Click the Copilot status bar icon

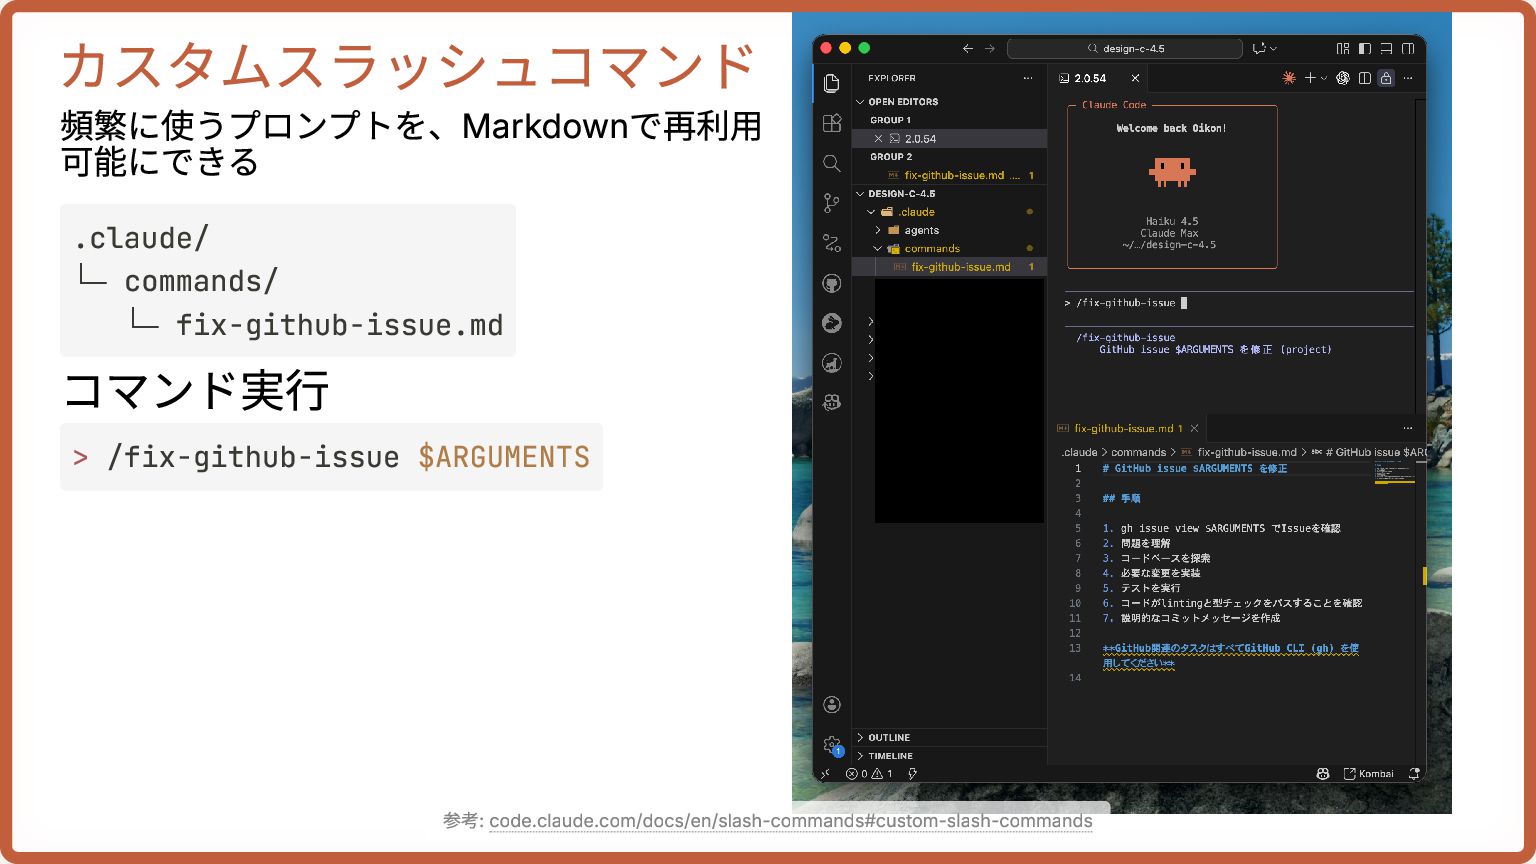click(1322, 773)
